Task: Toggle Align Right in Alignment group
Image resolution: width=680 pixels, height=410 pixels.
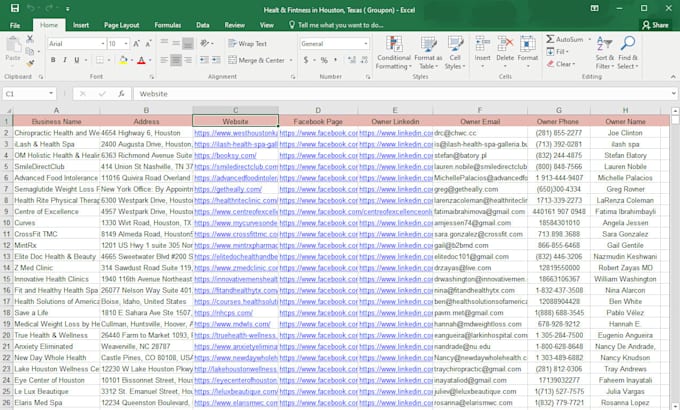Action: pos(188,60)
